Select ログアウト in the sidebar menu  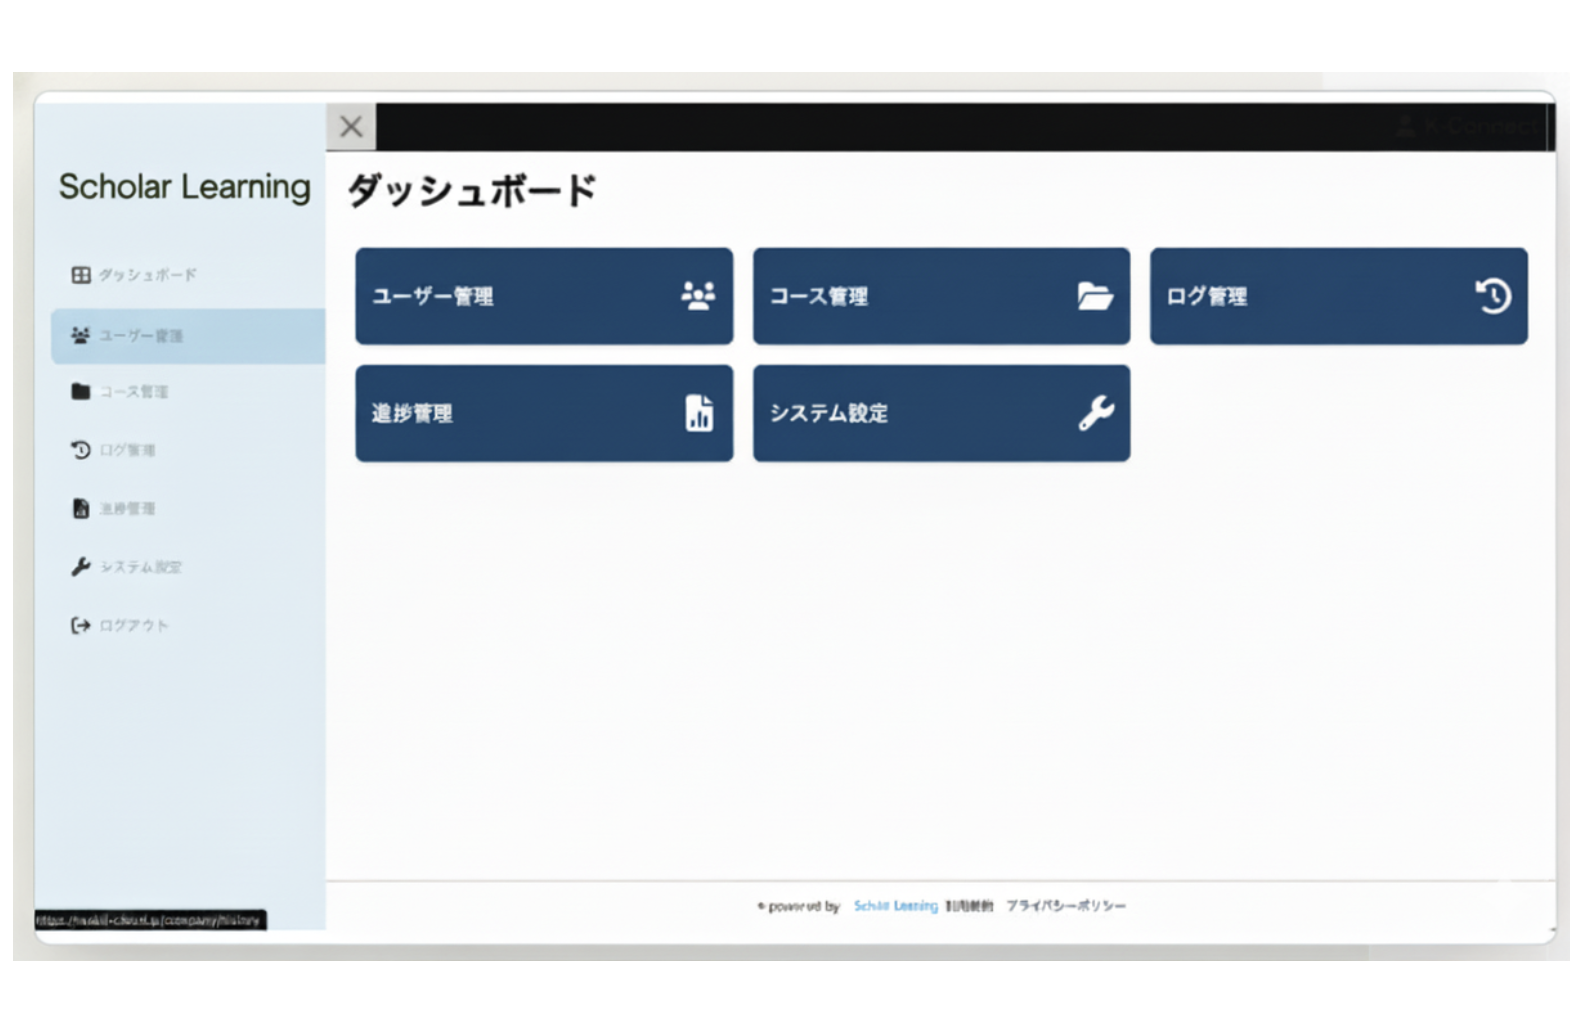click(x=133, y=626)
